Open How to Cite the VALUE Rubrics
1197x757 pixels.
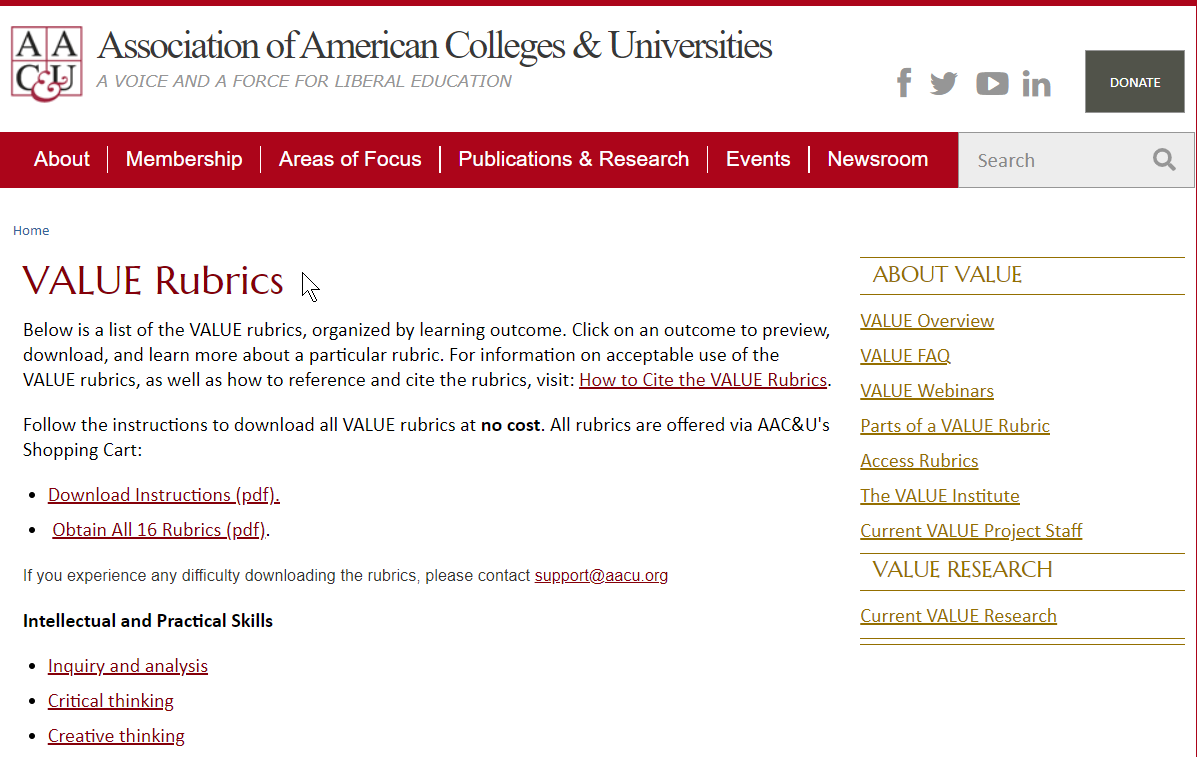point(703,380)
